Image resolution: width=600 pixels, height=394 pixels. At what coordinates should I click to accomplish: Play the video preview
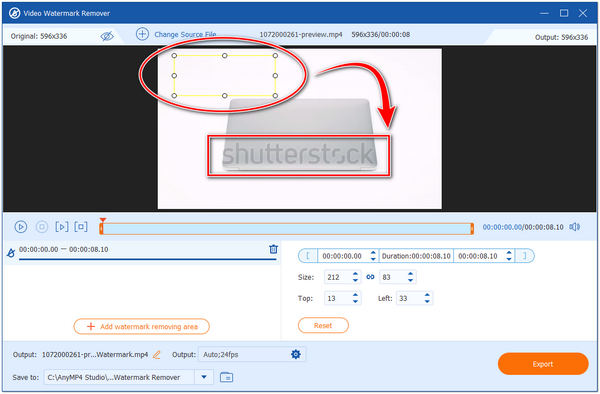pyautogui.click(x=21, y=227)
